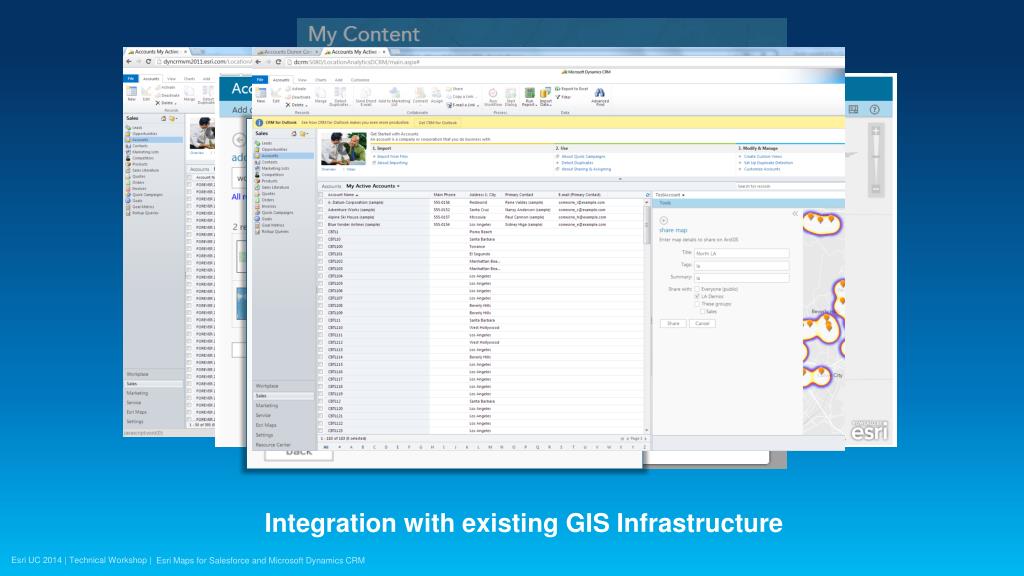Image resolution: width=1024 pixels, height=576 pixels.
Task: Open the Run Workflow ribbon icon
Action: pyautogui.click(x=493, y=93)
